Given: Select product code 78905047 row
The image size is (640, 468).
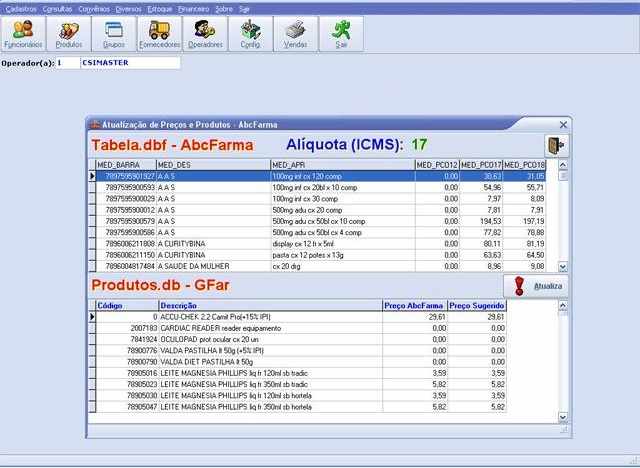Looking at the screenshot, I should [x=301, y=407].
